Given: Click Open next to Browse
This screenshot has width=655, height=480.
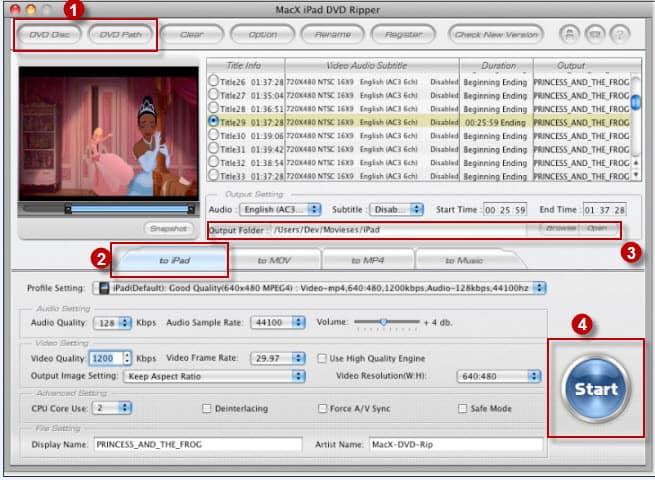Looking at the screenshot, I should tap(597, 228).
